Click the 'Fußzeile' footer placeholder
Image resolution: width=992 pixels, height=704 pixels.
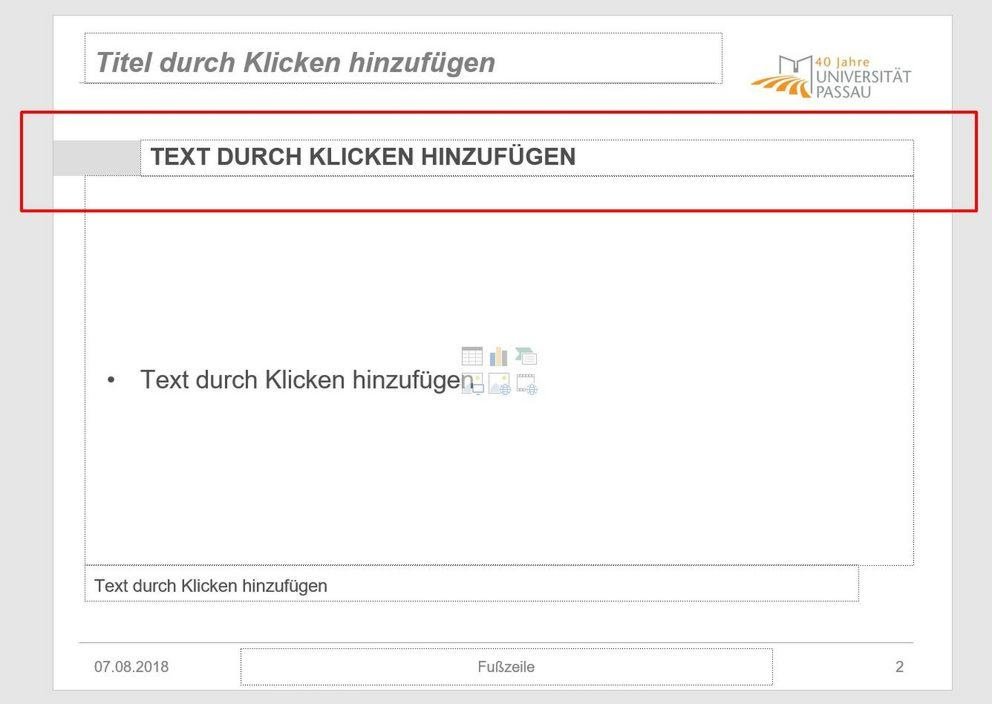click(x=506, y=667)
